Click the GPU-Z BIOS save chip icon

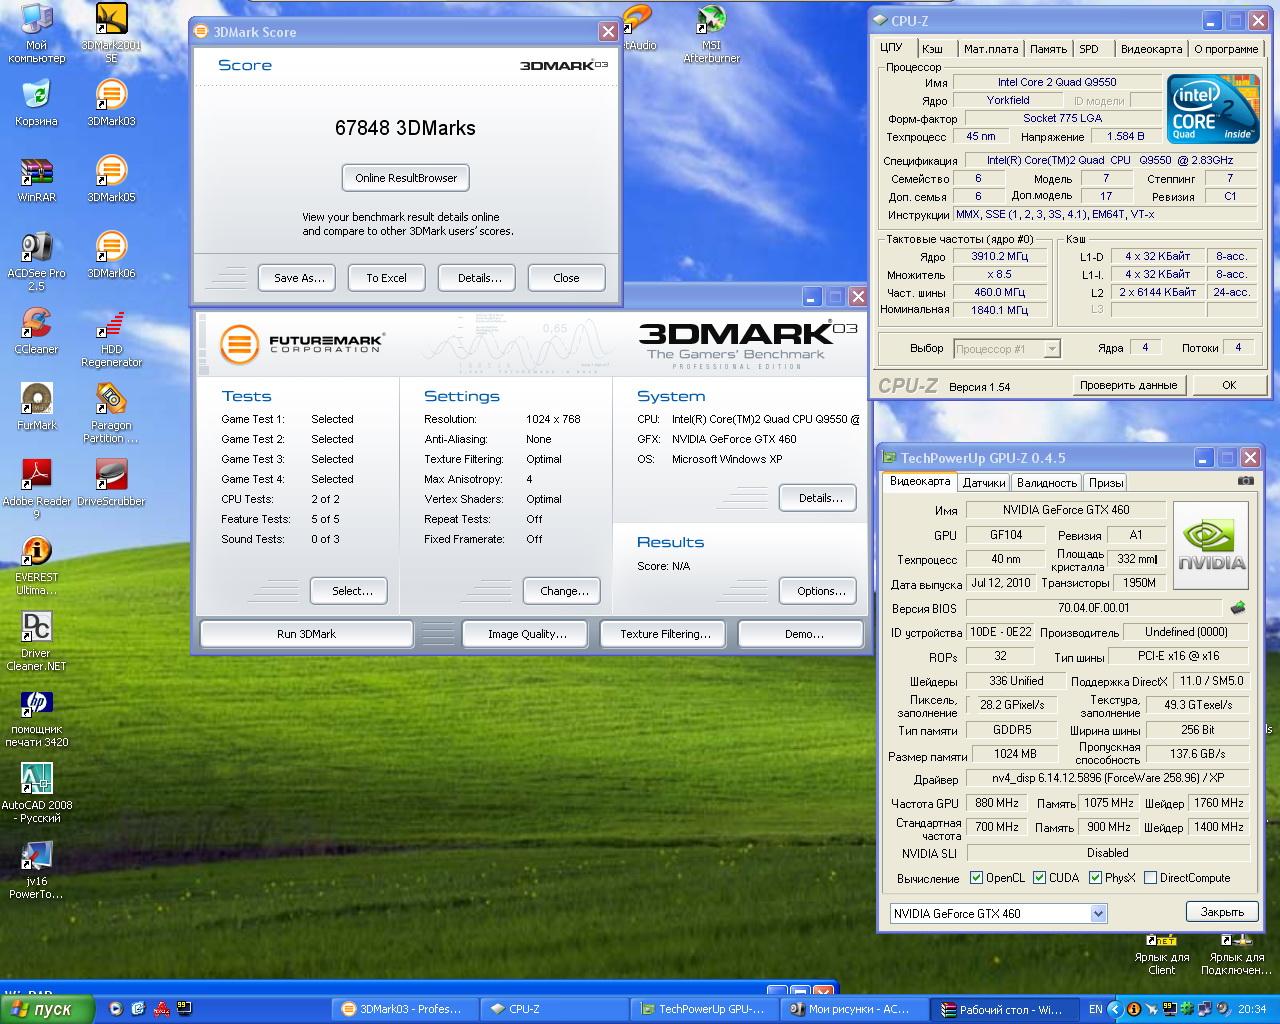(x=1238, y=607)
